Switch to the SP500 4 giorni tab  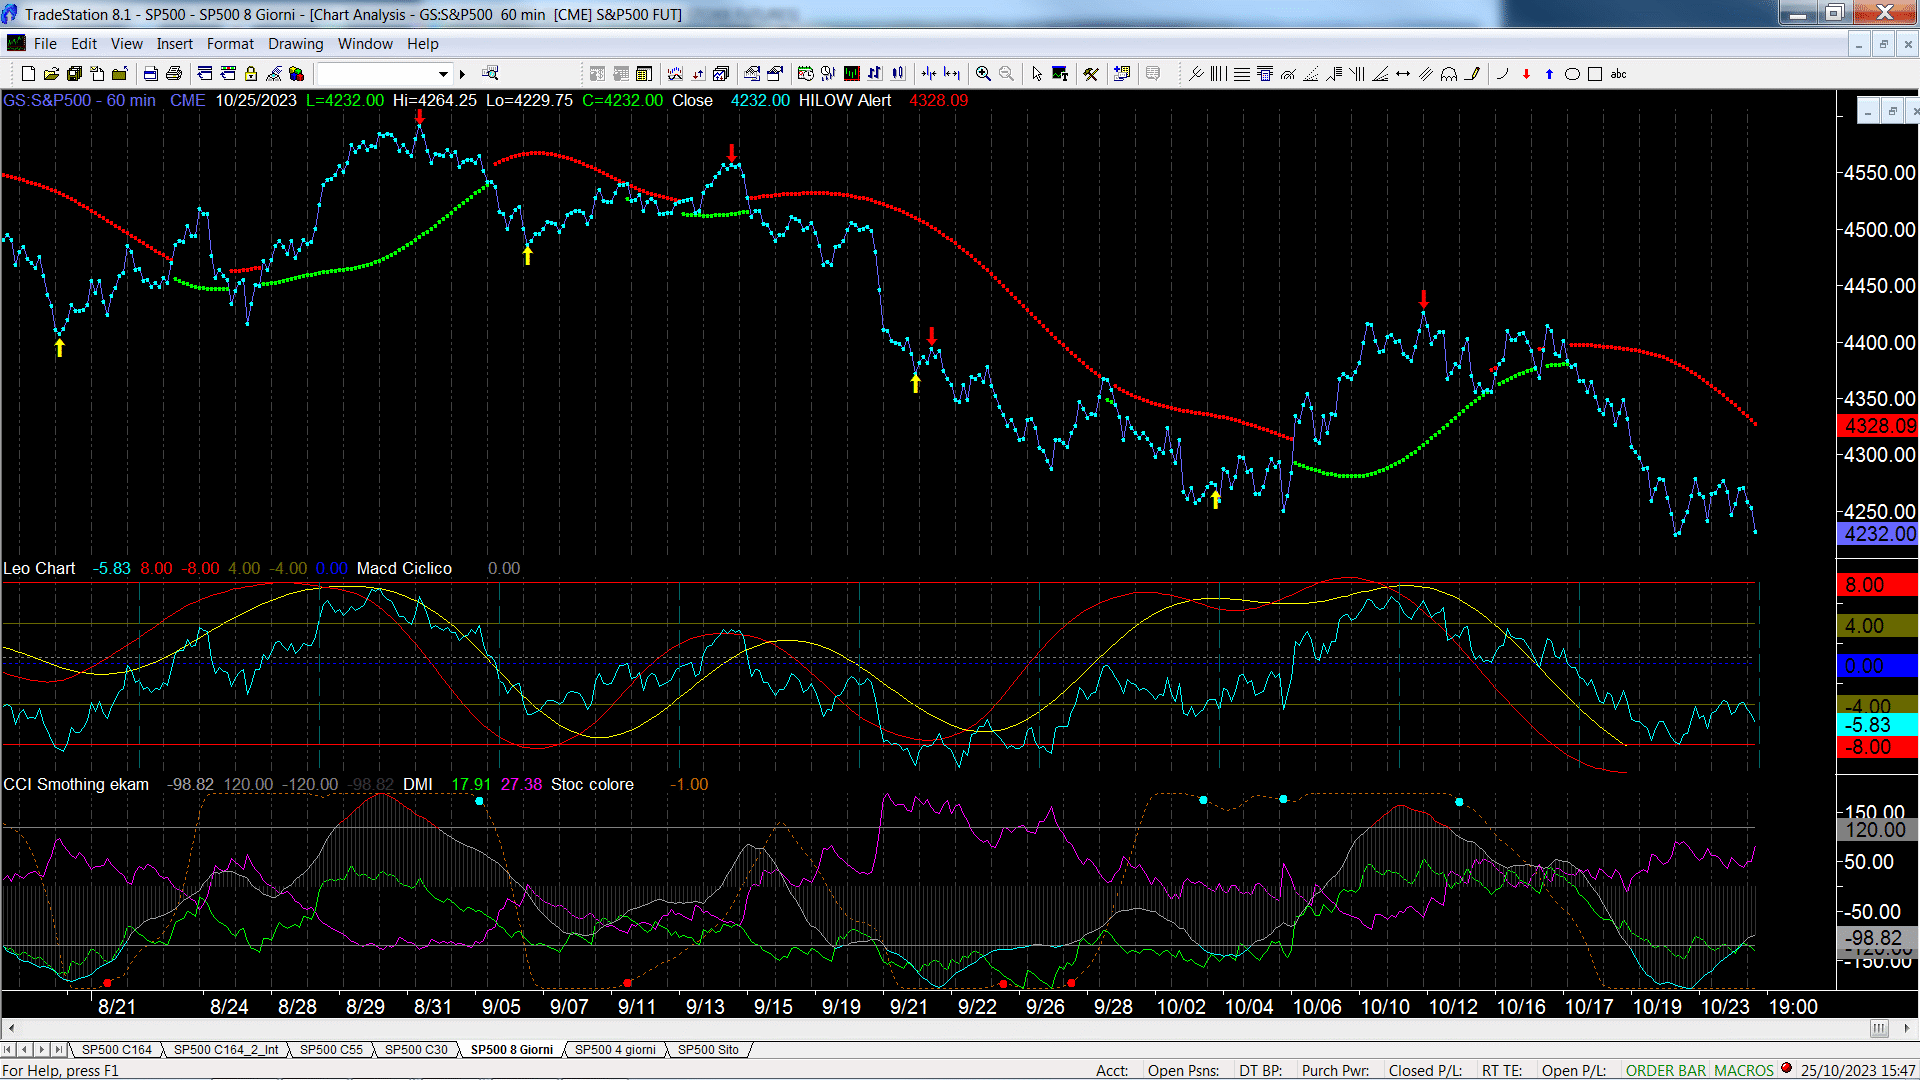(615, 1049)
